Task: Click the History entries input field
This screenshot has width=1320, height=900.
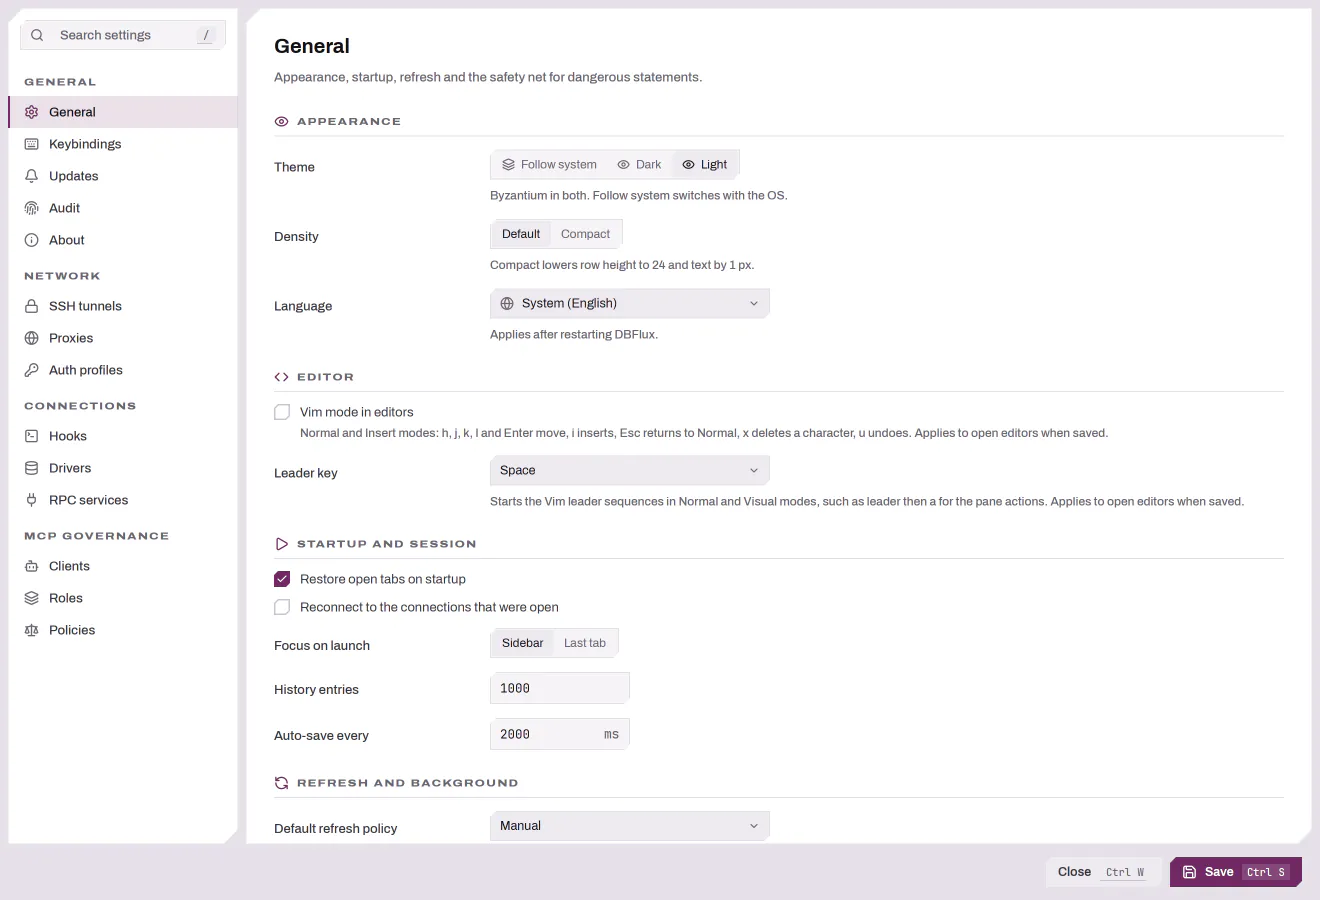Action: [x=560, y=688]
